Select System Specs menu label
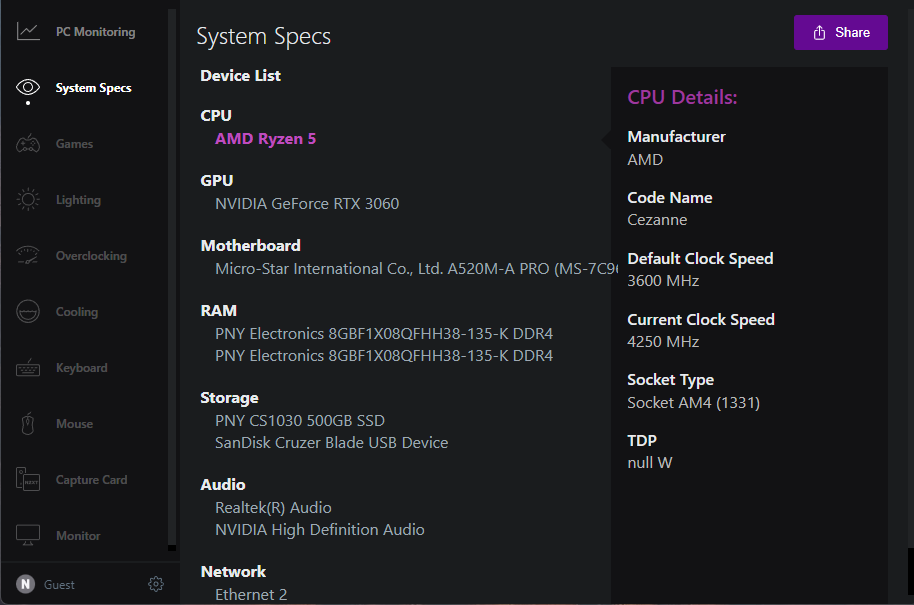The height and width of the screenshot is (605, 914). 93,88
